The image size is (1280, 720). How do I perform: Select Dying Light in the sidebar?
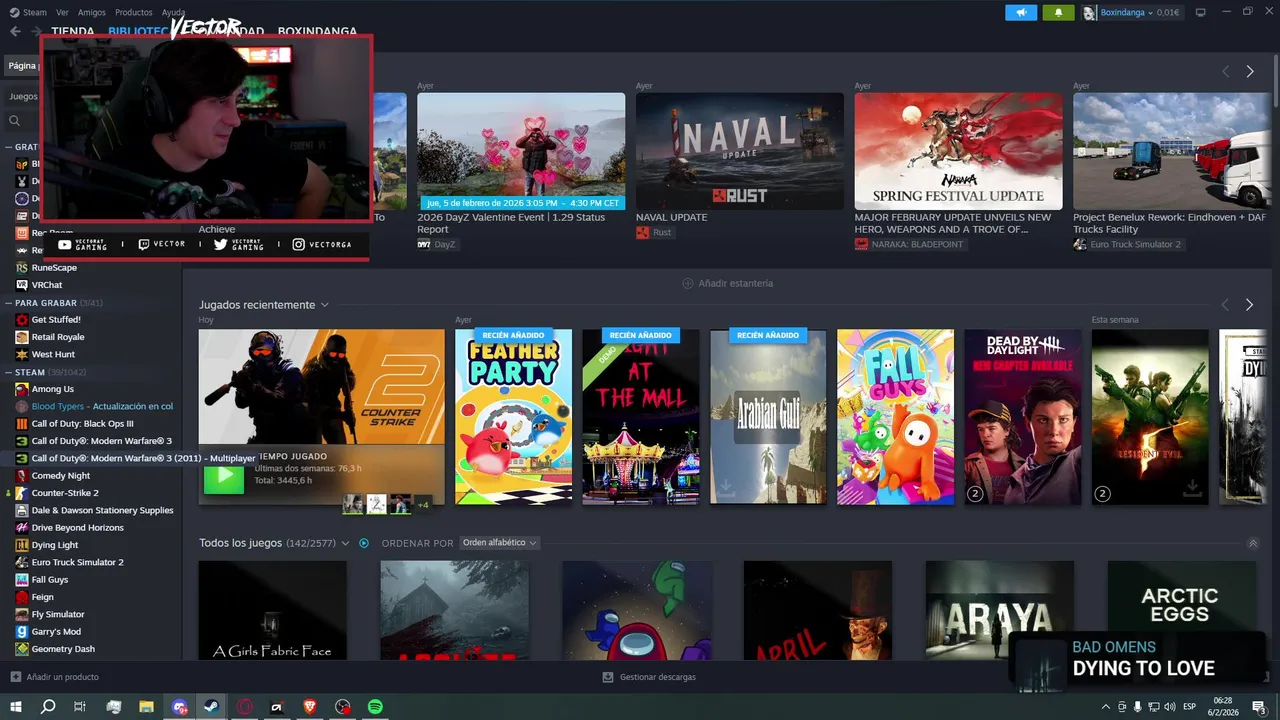[x=55, y=545]
